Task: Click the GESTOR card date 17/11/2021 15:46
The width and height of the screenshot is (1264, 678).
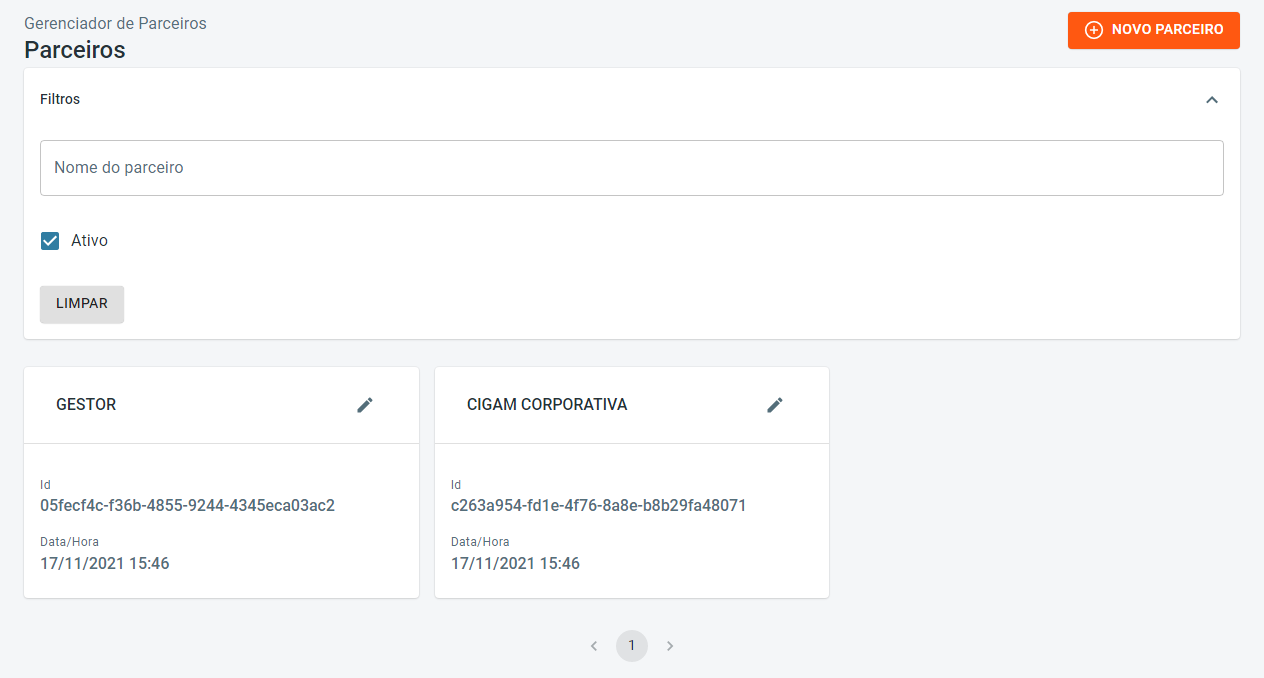Action: coord(105,564)
